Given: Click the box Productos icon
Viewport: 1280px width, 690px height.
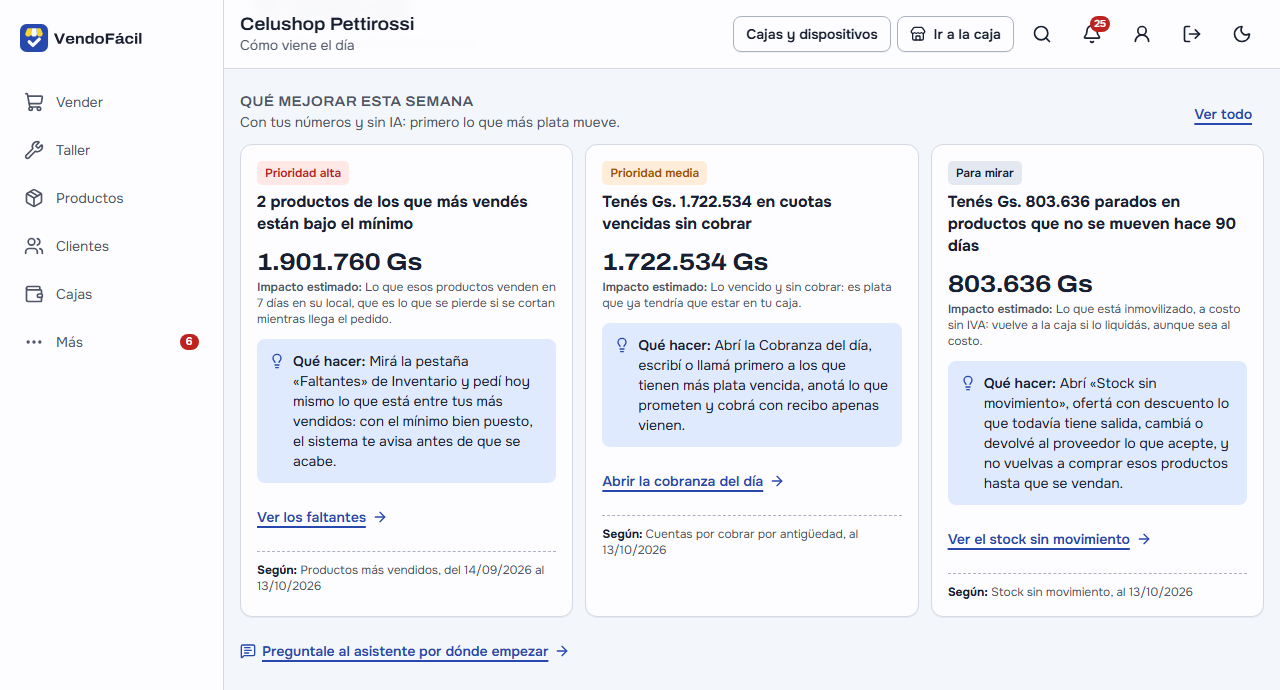Looking at the screenshot, I should 34,198.
